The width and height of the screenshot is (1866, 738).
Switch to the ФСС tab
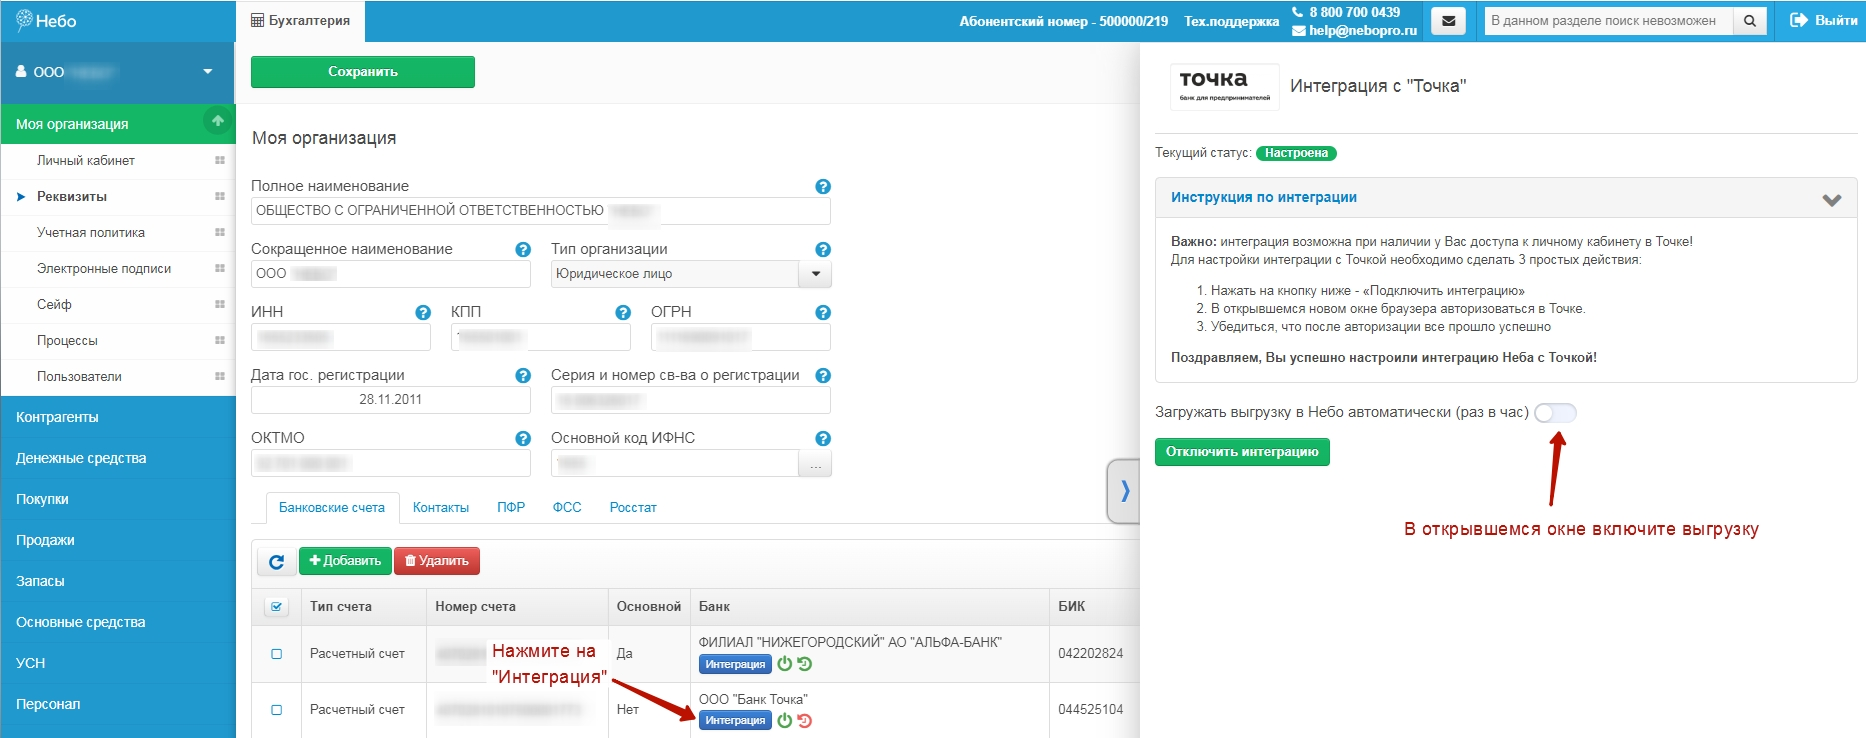(567, 508)
